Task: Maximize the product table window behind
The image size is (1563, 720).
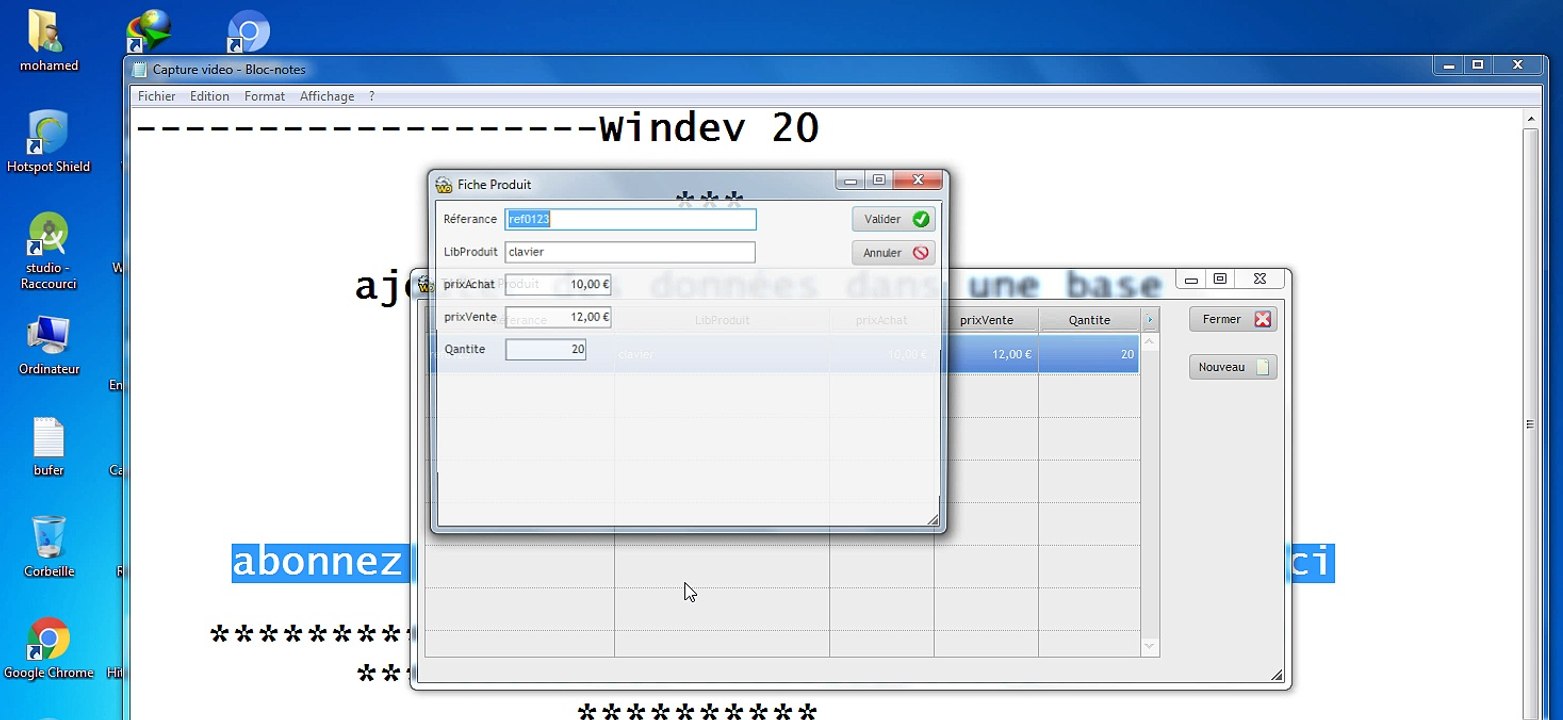Action: (x=1220, y=279)
